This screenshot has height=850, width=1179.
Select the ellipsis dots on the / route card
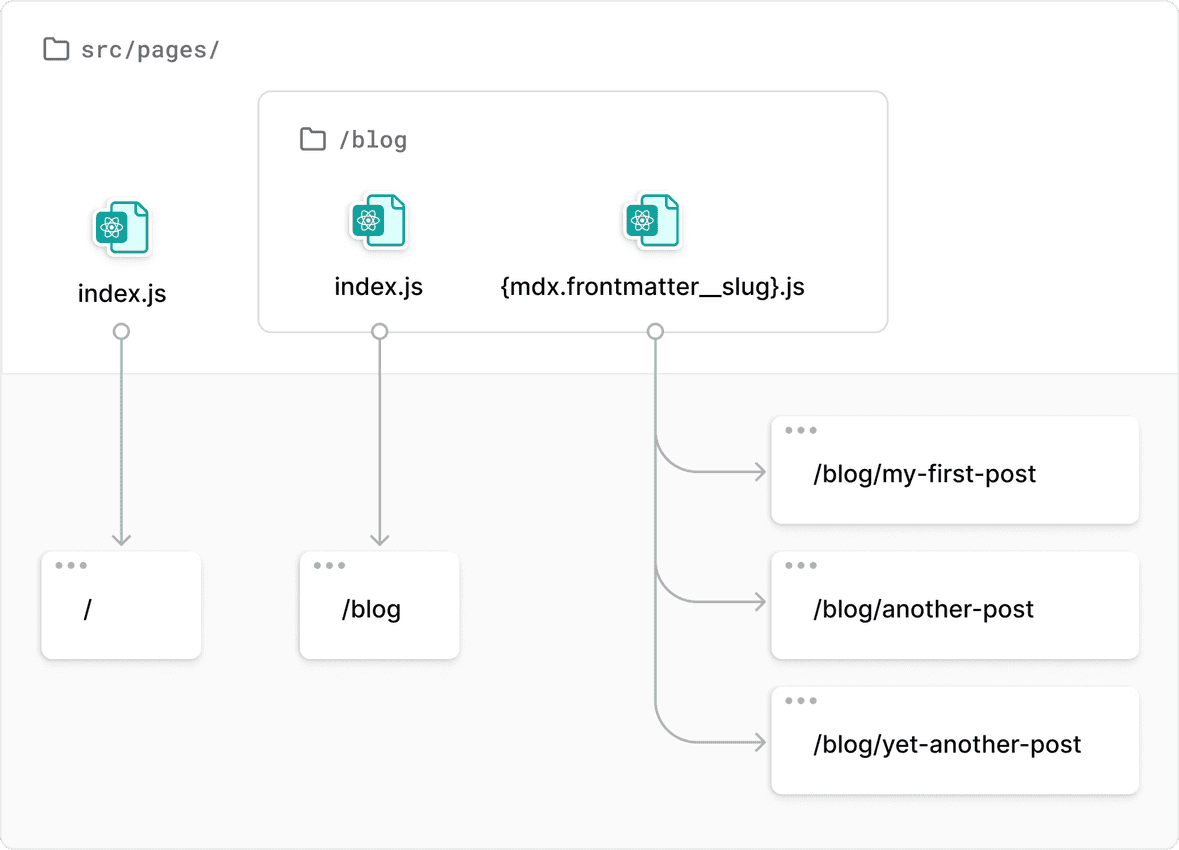[69, 564]
